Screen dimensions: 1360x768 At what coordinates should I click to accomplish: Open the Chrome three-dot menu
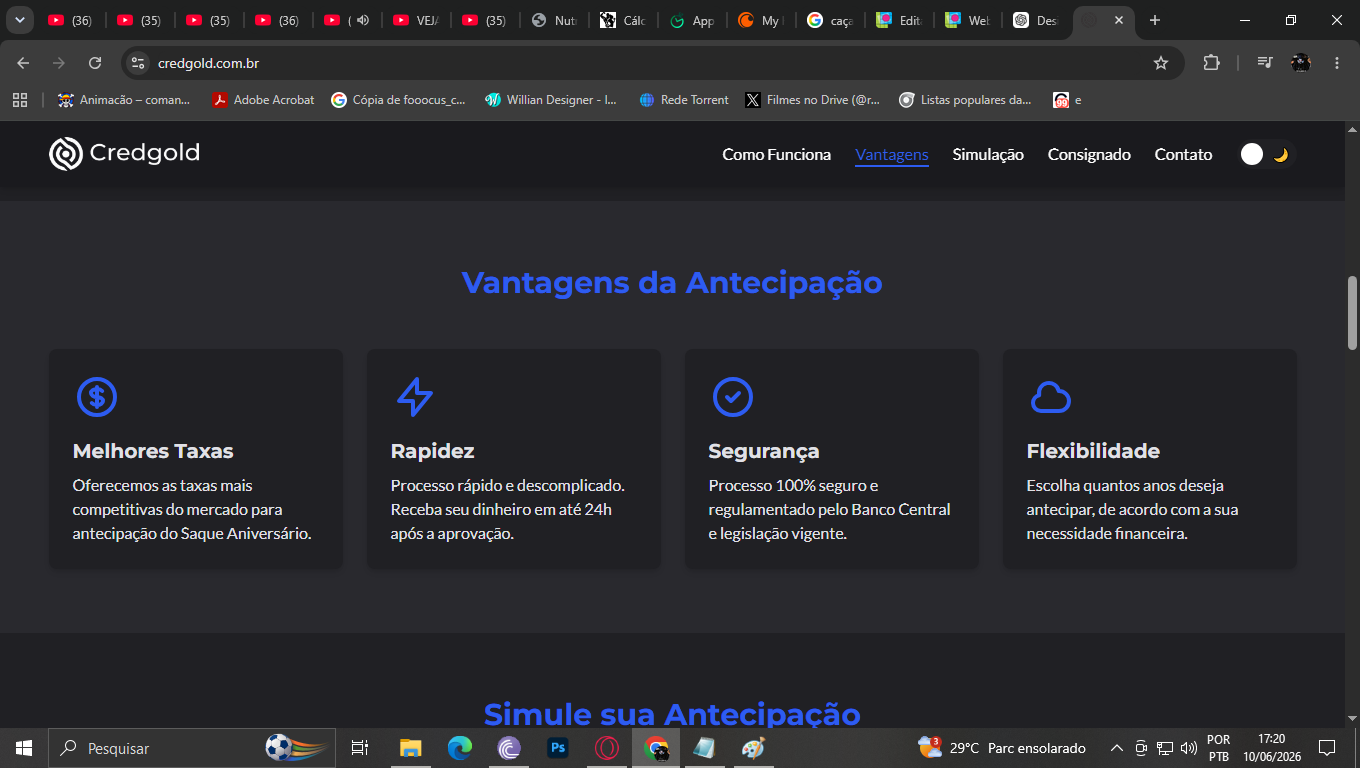point(1337,63)
